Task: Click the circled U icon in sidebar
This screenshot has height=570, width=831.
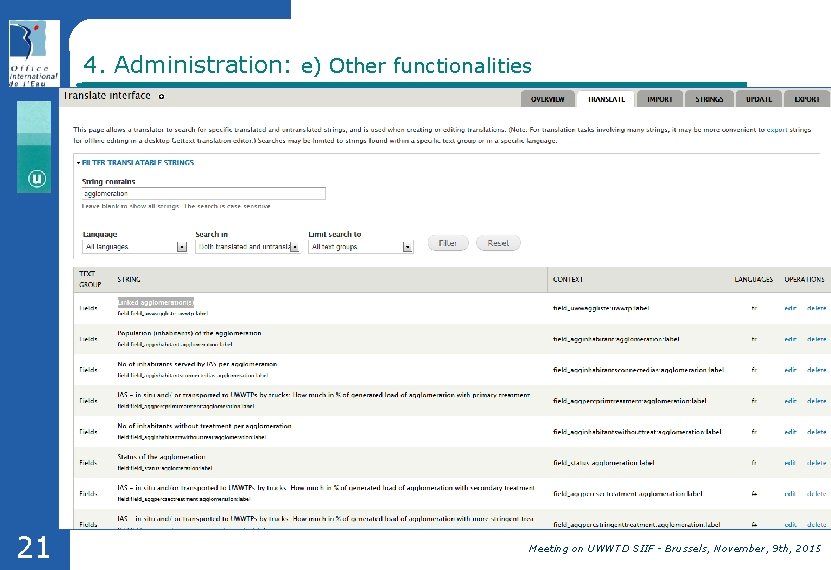Action: (x=37, y=179)
